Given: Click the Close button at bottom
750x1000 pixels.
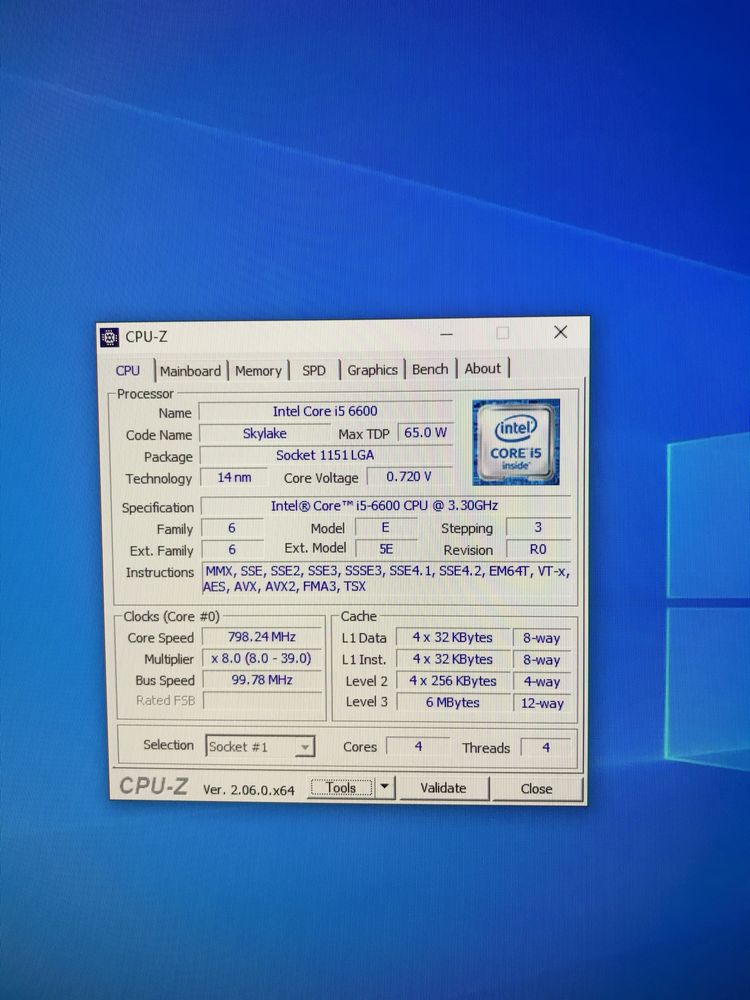Looking at the screenshot, I should [x=536, y=789].
